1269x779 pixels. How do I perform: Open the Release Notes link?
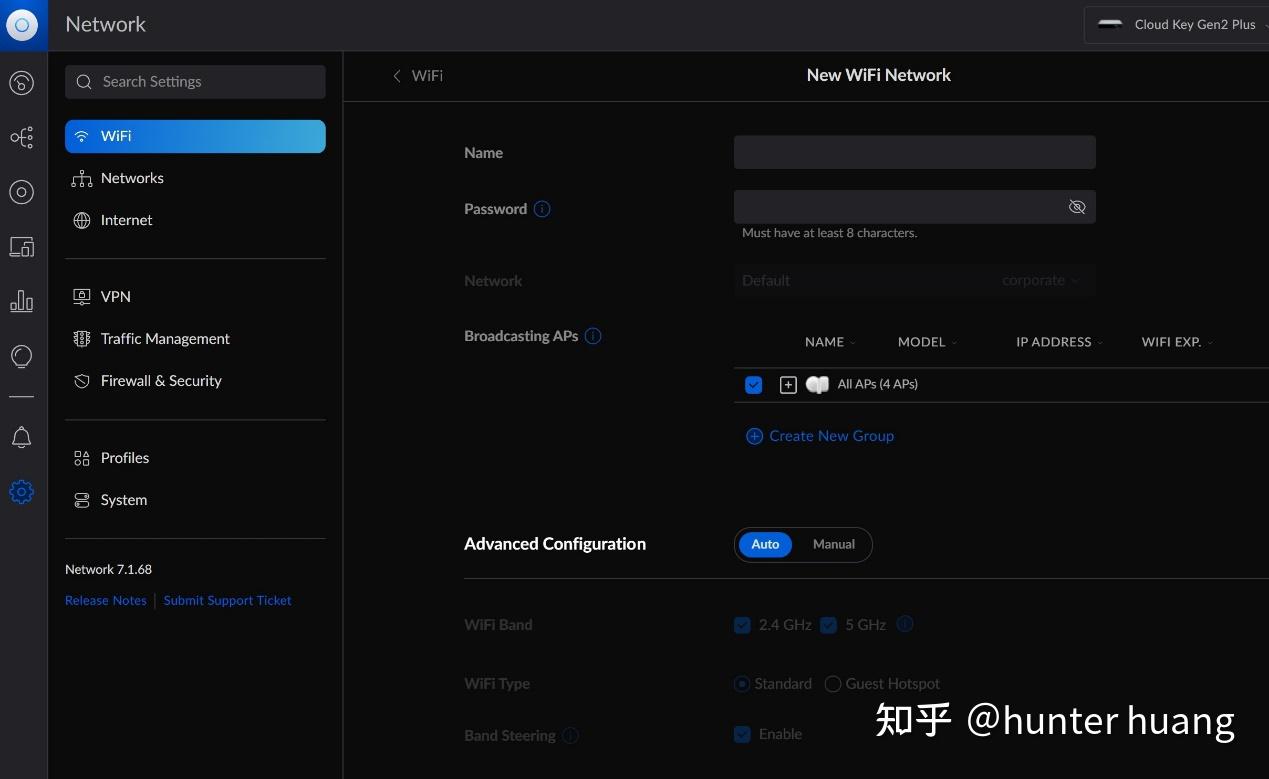click(x=105, y=600)
